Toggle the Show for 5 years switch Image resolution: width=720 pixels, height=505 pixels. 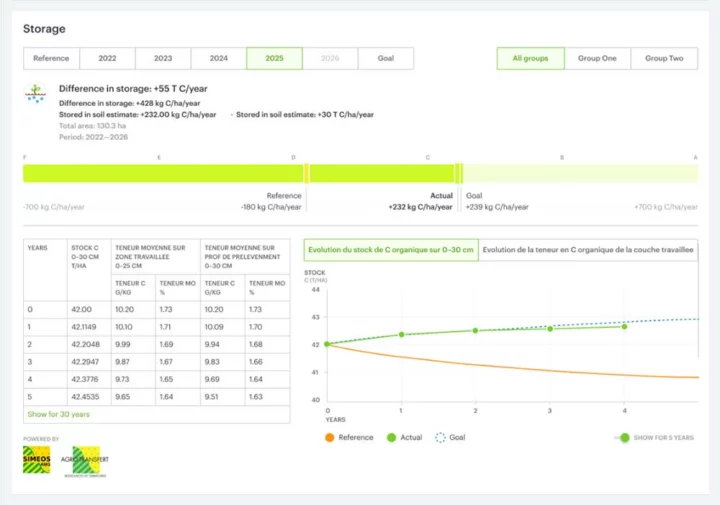[624, 437]
